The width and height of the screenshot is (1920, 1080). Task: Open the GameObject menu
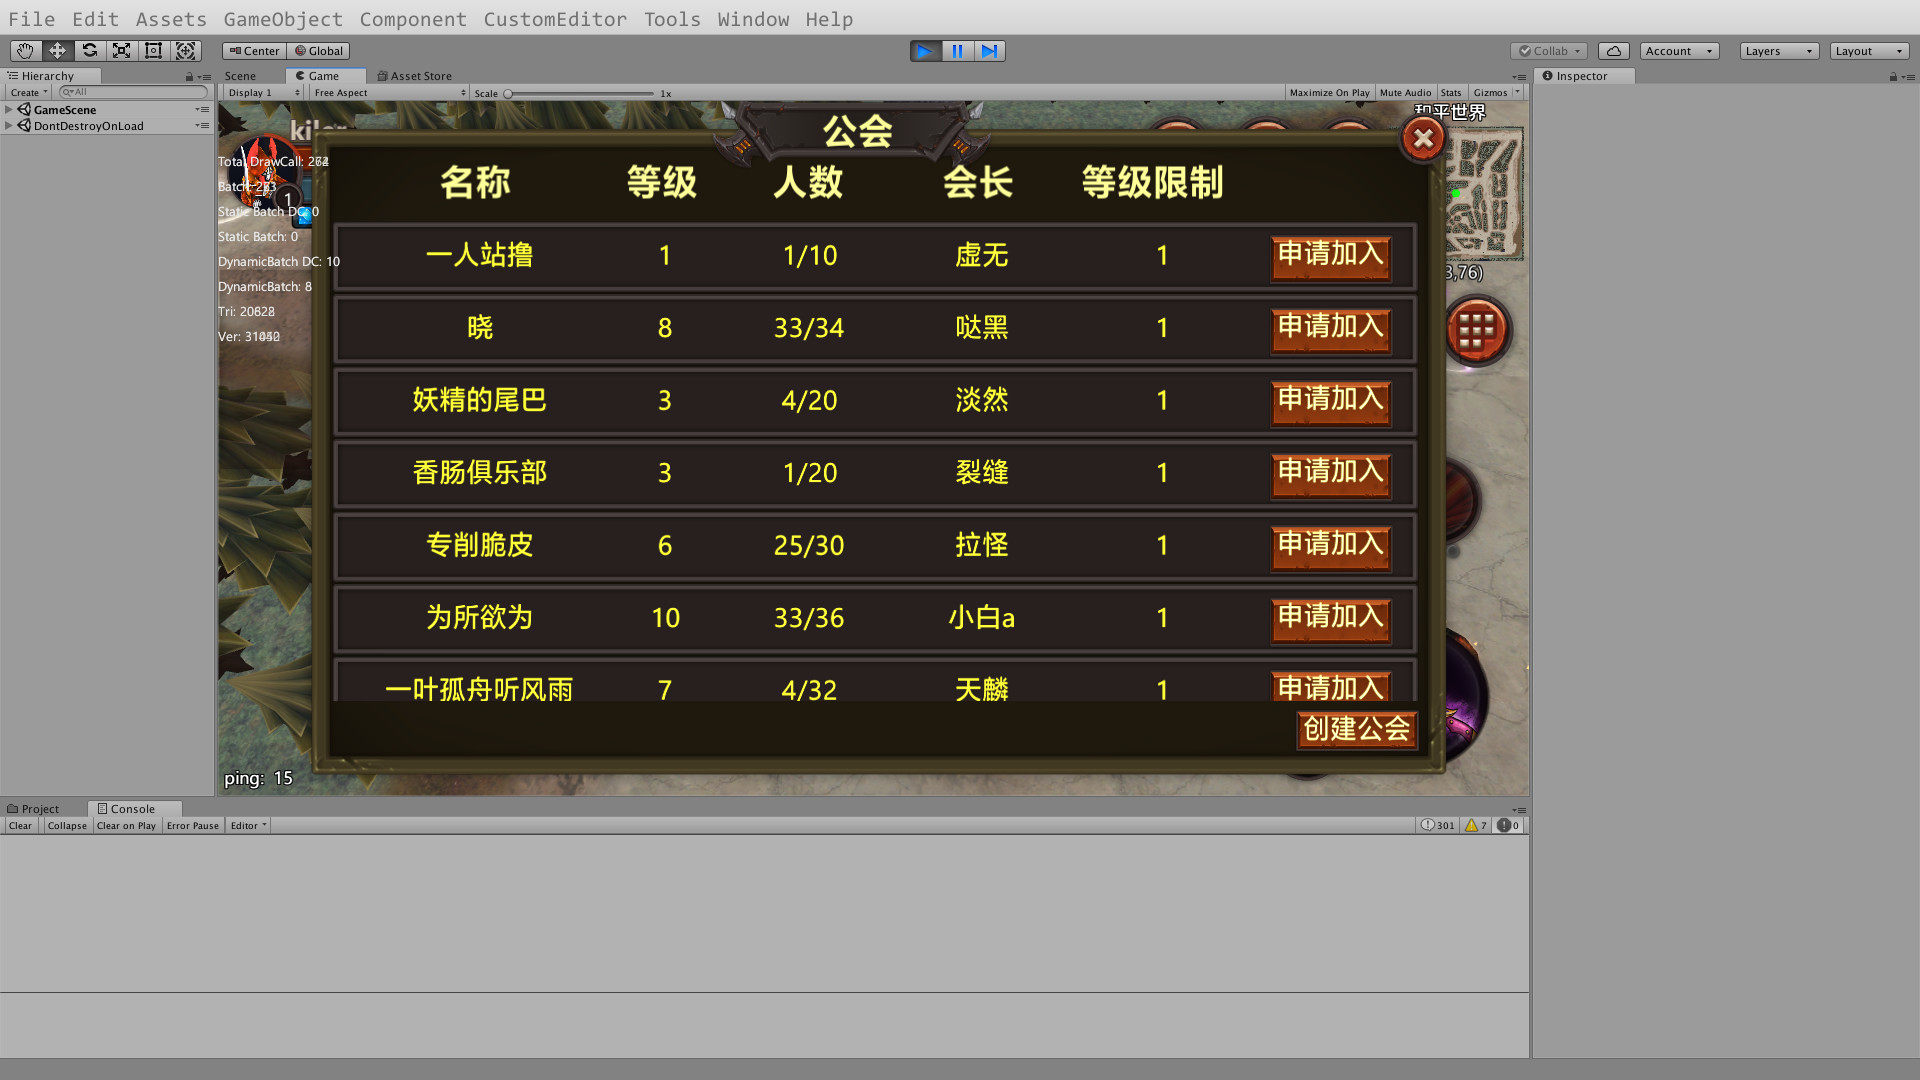[282, 19]
